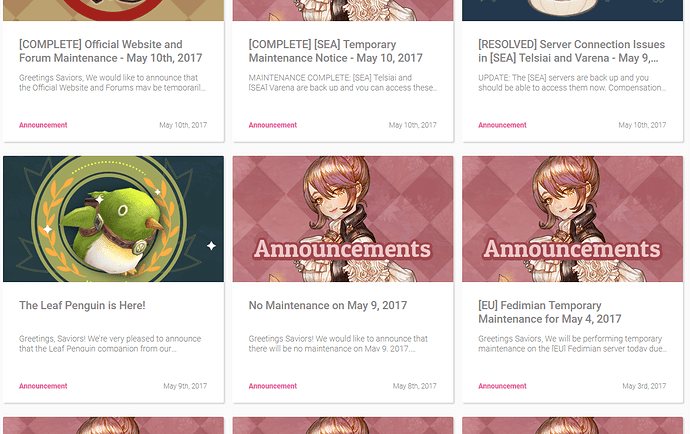The width and height of the screenshot is (690, 434).
Task: Click Fedimian maintenance excerpt text
Action: pyautogui.click(x=573, y=344)
